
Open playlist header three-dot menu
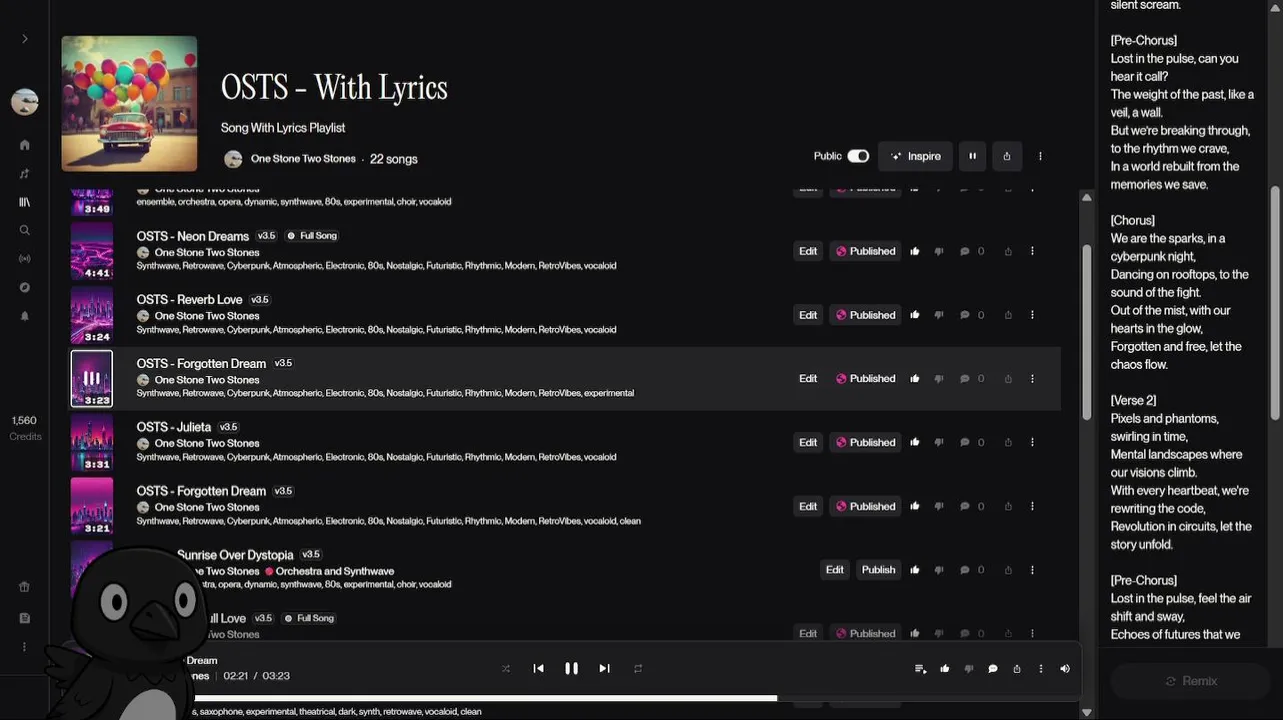1040,156
